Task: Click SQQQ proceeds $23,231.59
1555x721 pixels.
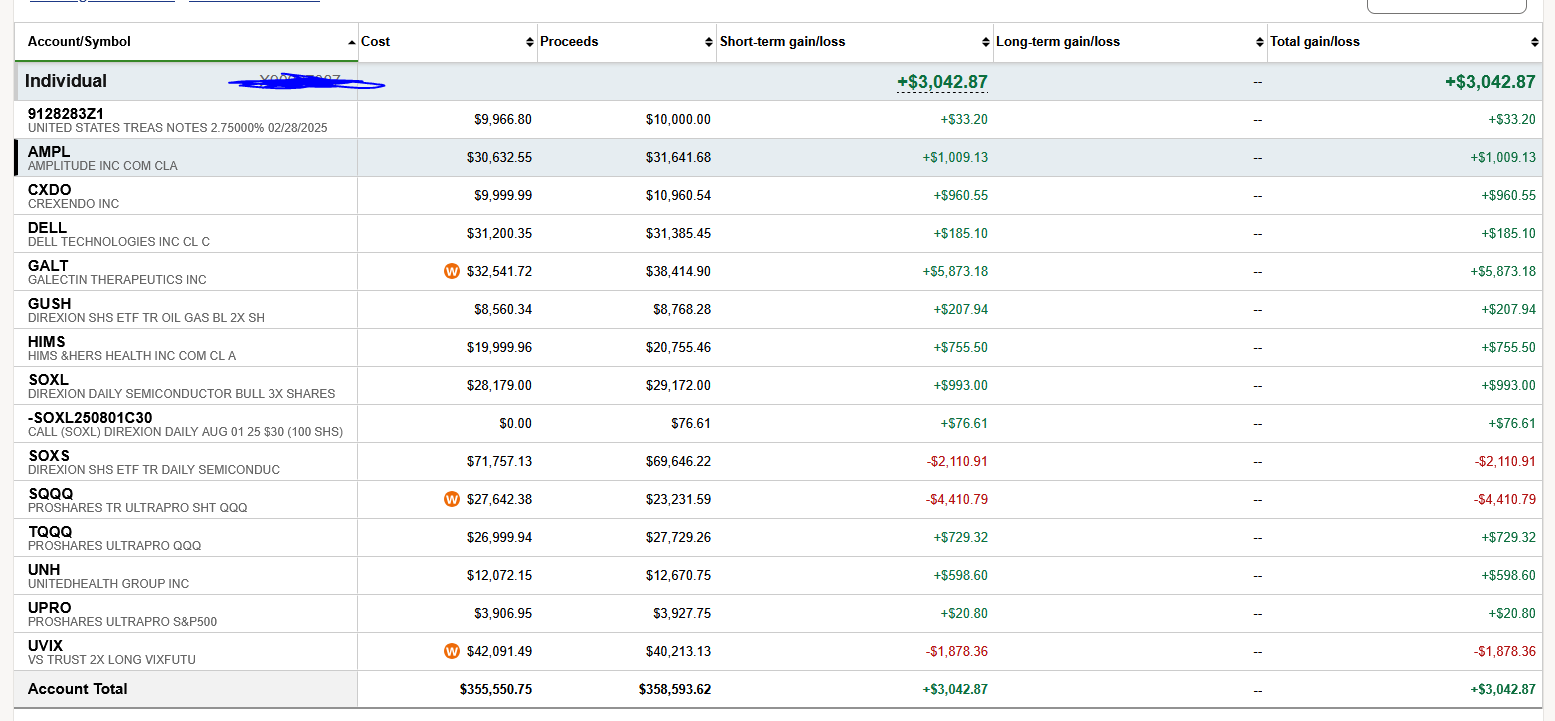Action: tap(678, 499)
